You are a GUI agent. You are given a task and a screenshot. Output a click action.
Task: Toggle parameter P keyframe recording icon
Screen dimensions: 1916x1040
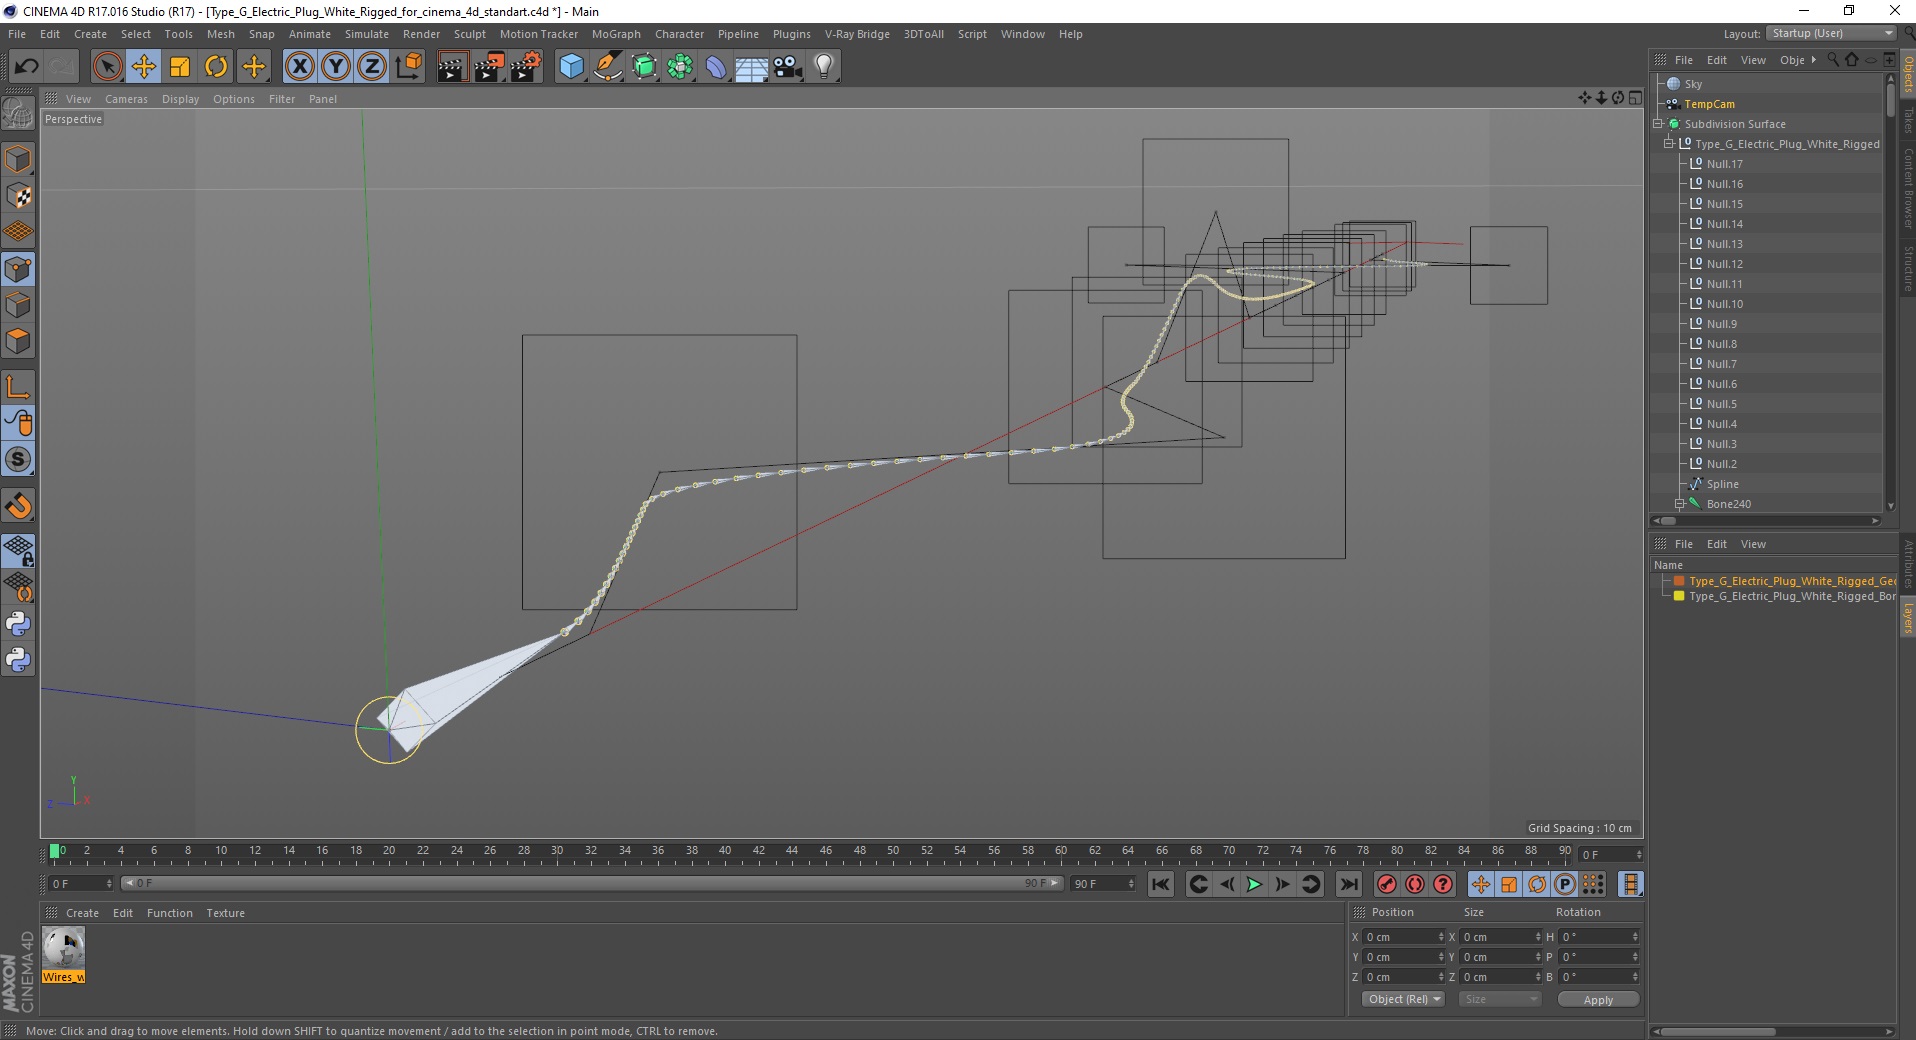1565,884
